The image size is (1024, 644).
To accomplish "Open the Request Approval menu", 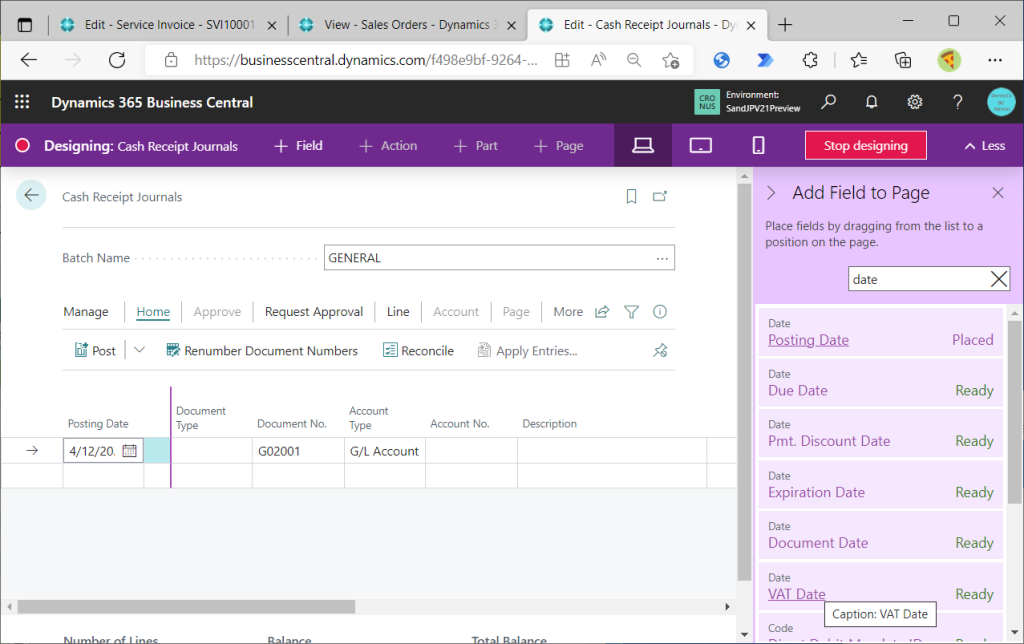I will tap(313, 312).
